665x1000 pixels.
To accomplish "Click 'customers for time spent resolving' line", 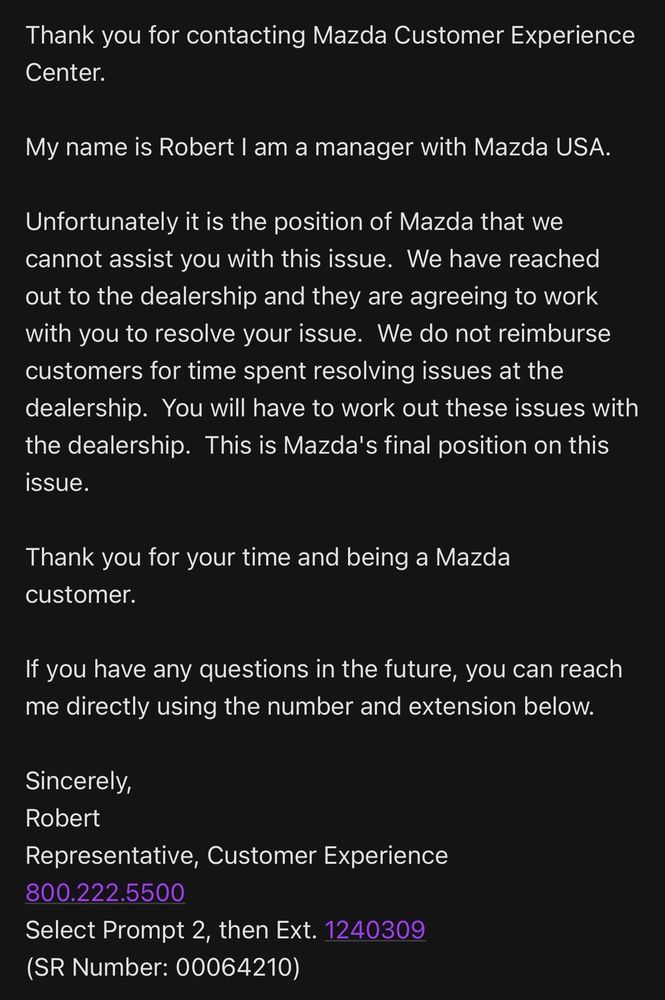I will tap(220, 371).
